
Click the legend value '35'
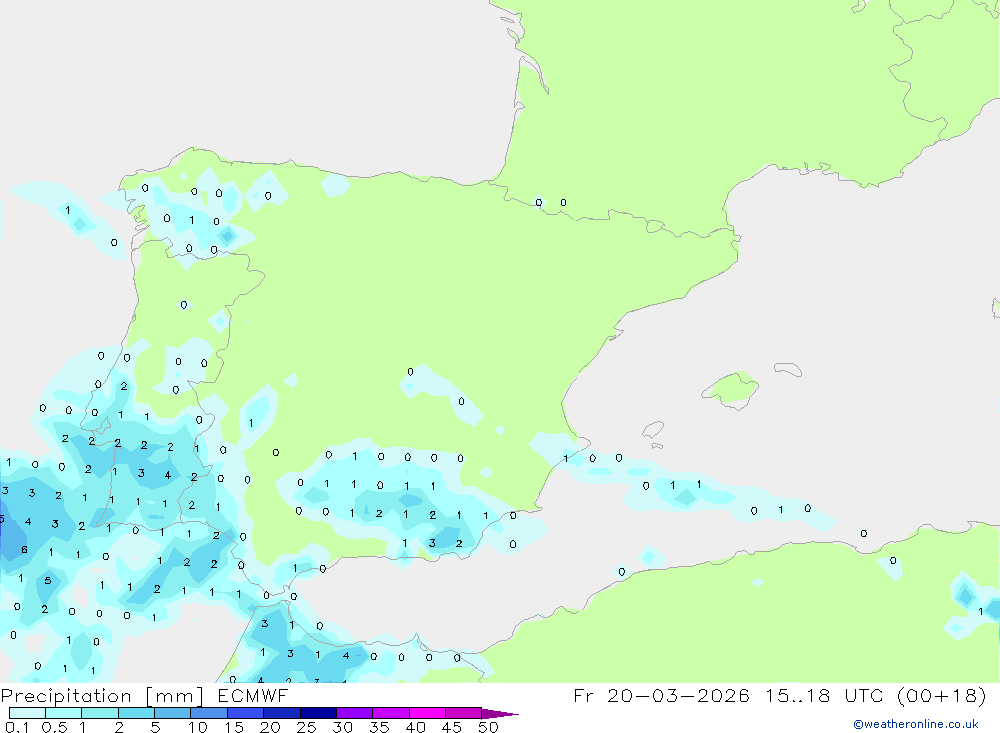coord(379,727)
